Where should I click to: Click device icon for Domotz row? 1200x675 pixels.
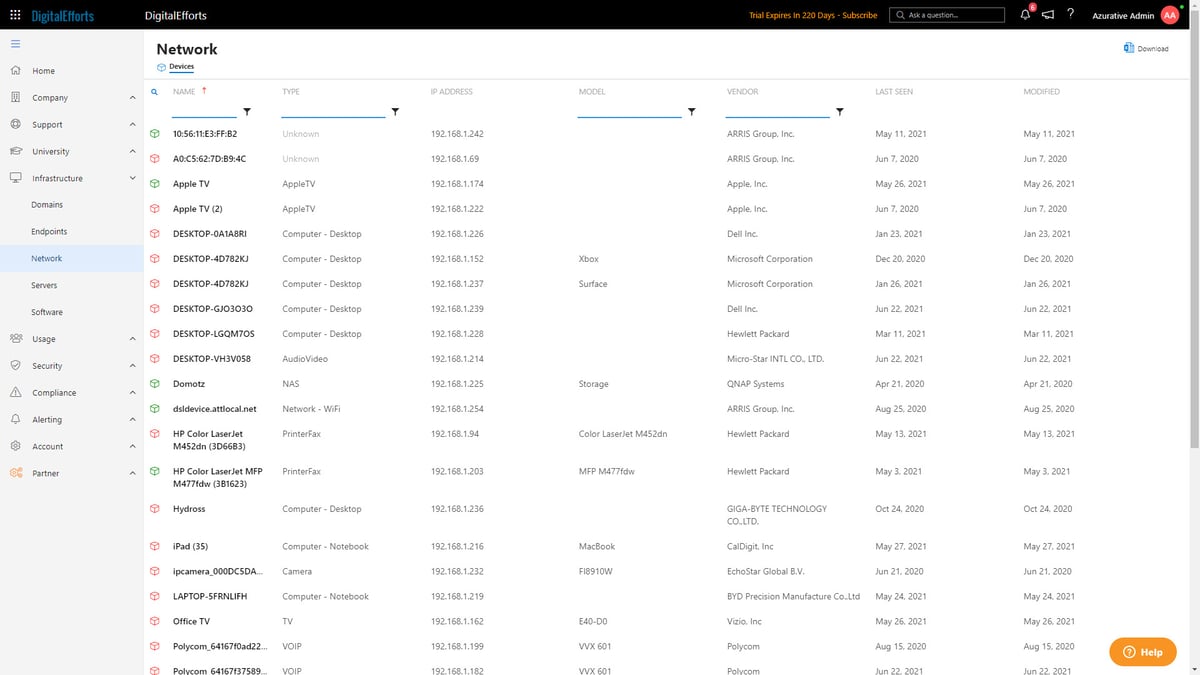[x=155, y=384]
